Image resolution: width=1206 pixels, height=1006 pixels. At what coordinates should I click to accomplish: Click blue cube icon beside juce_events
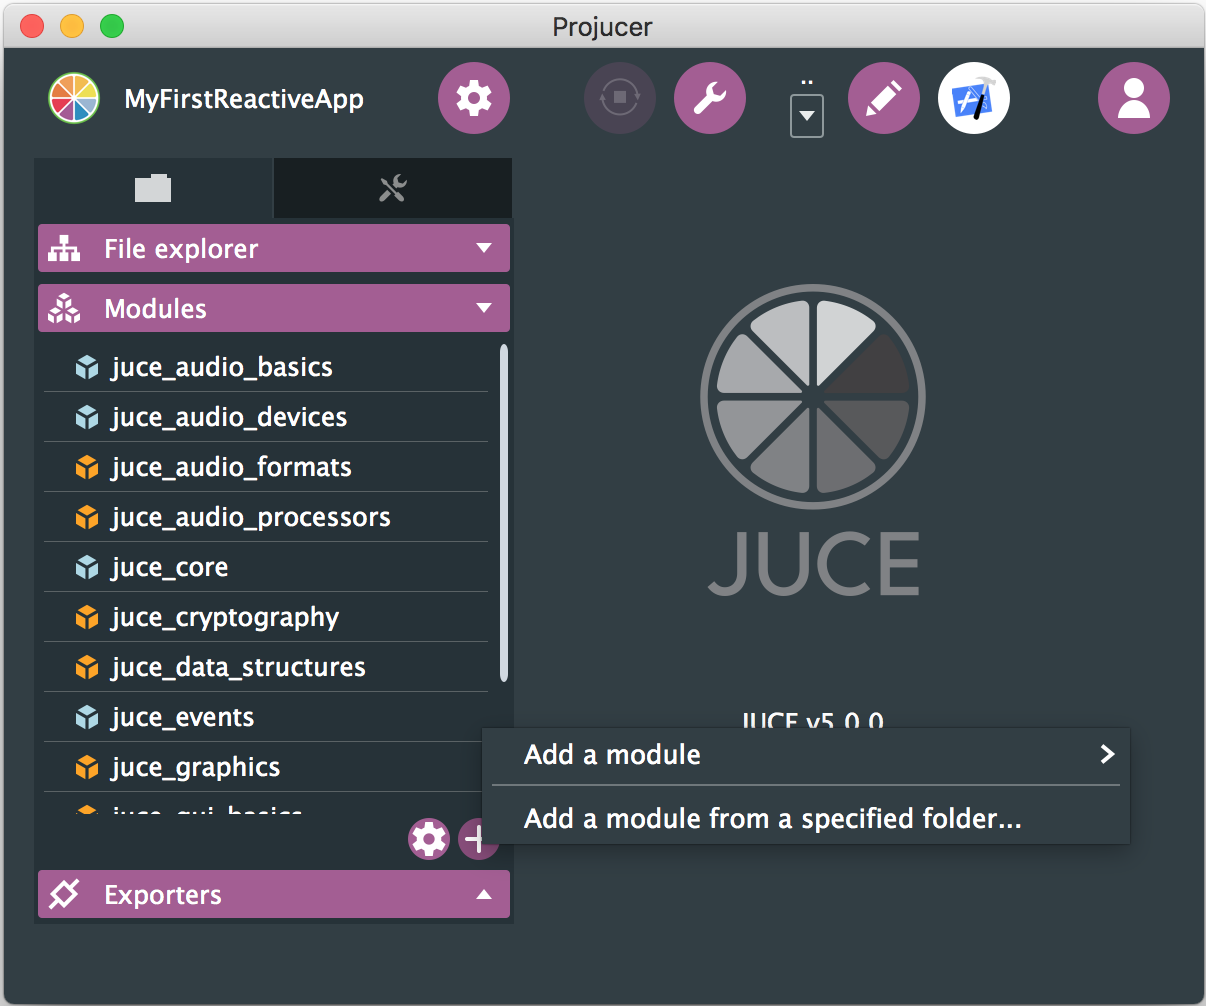tap(87, 717)
